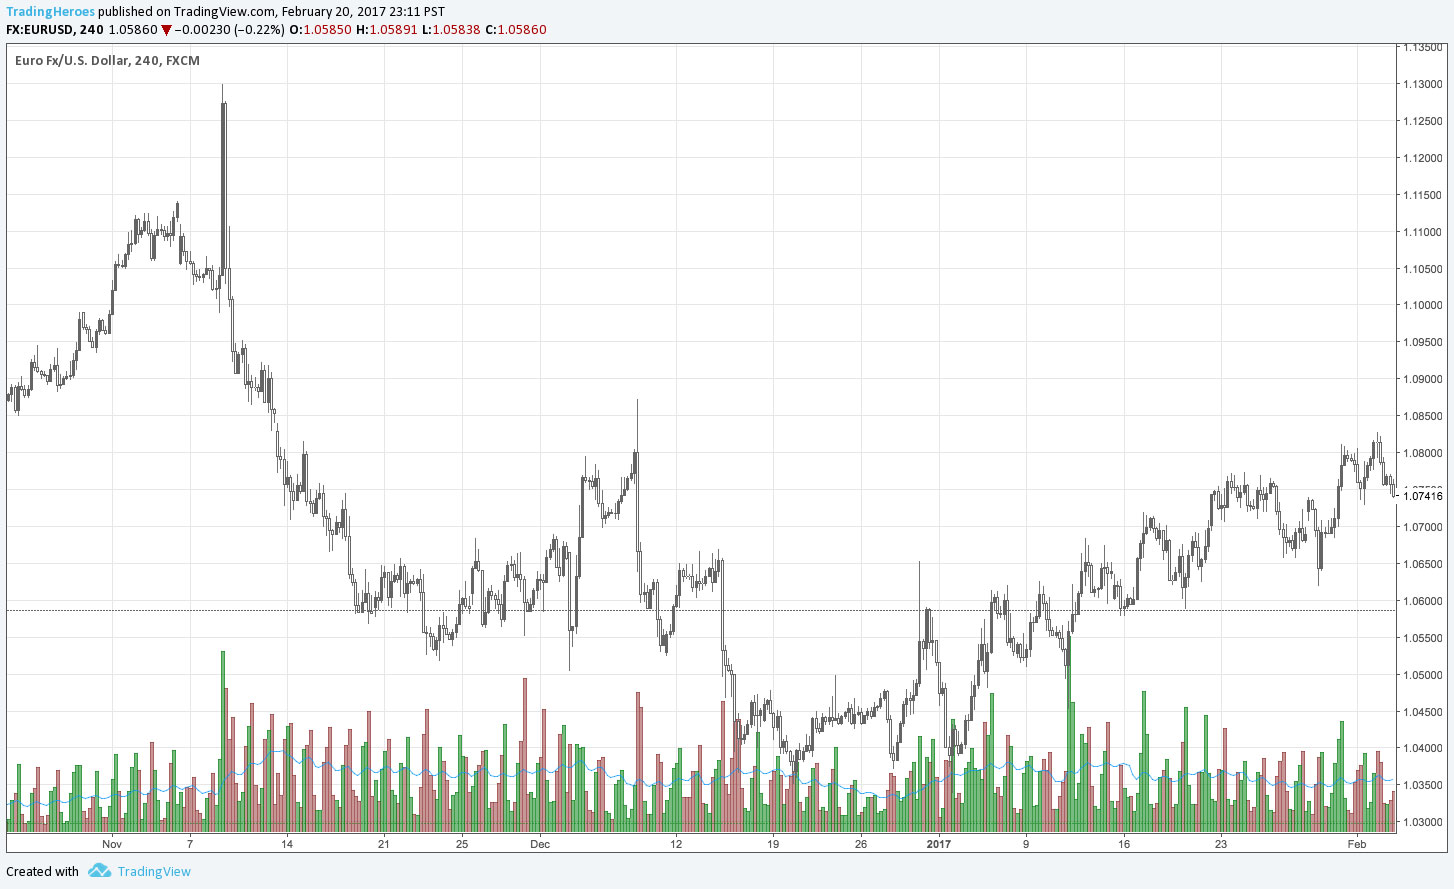1454x889 pixels.
Task: Click the Dec date axis label
Action: [x=540, y=844]
